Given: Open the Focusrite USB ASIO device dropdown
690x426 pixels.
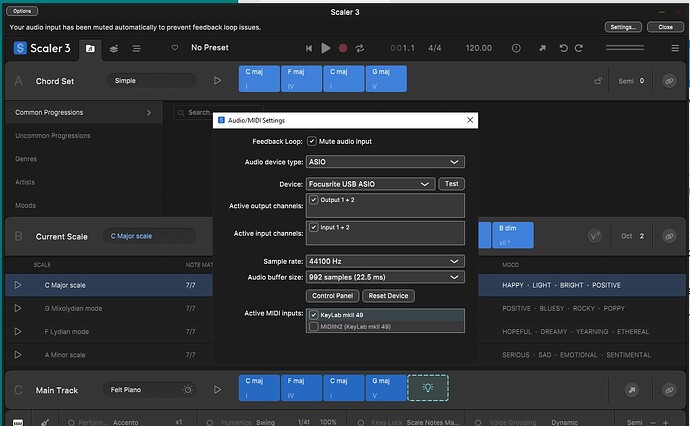Looking at the screenshot, I should pos(371,184).
